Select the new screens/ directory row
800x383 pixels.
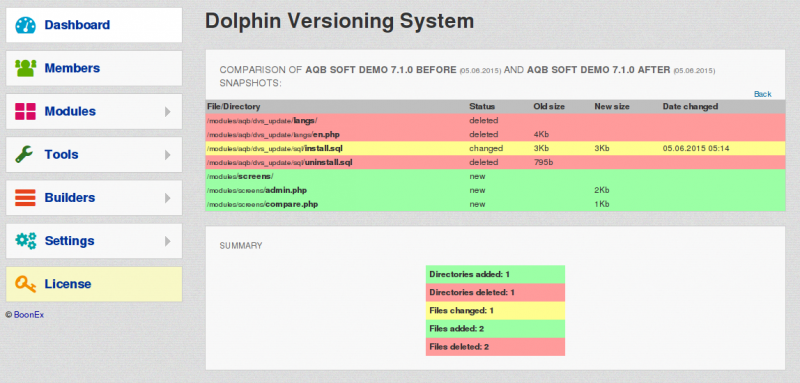coord(495,176)
